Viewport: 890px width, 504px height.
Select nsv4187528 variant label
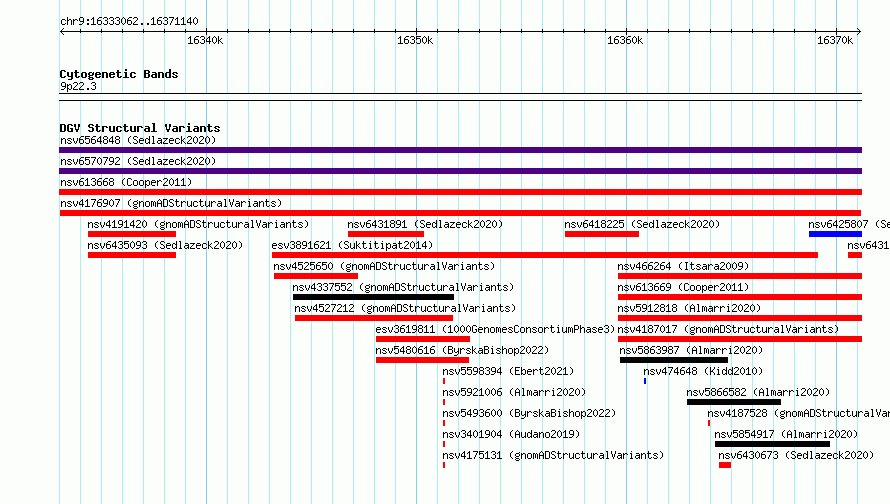coord(799,413)
